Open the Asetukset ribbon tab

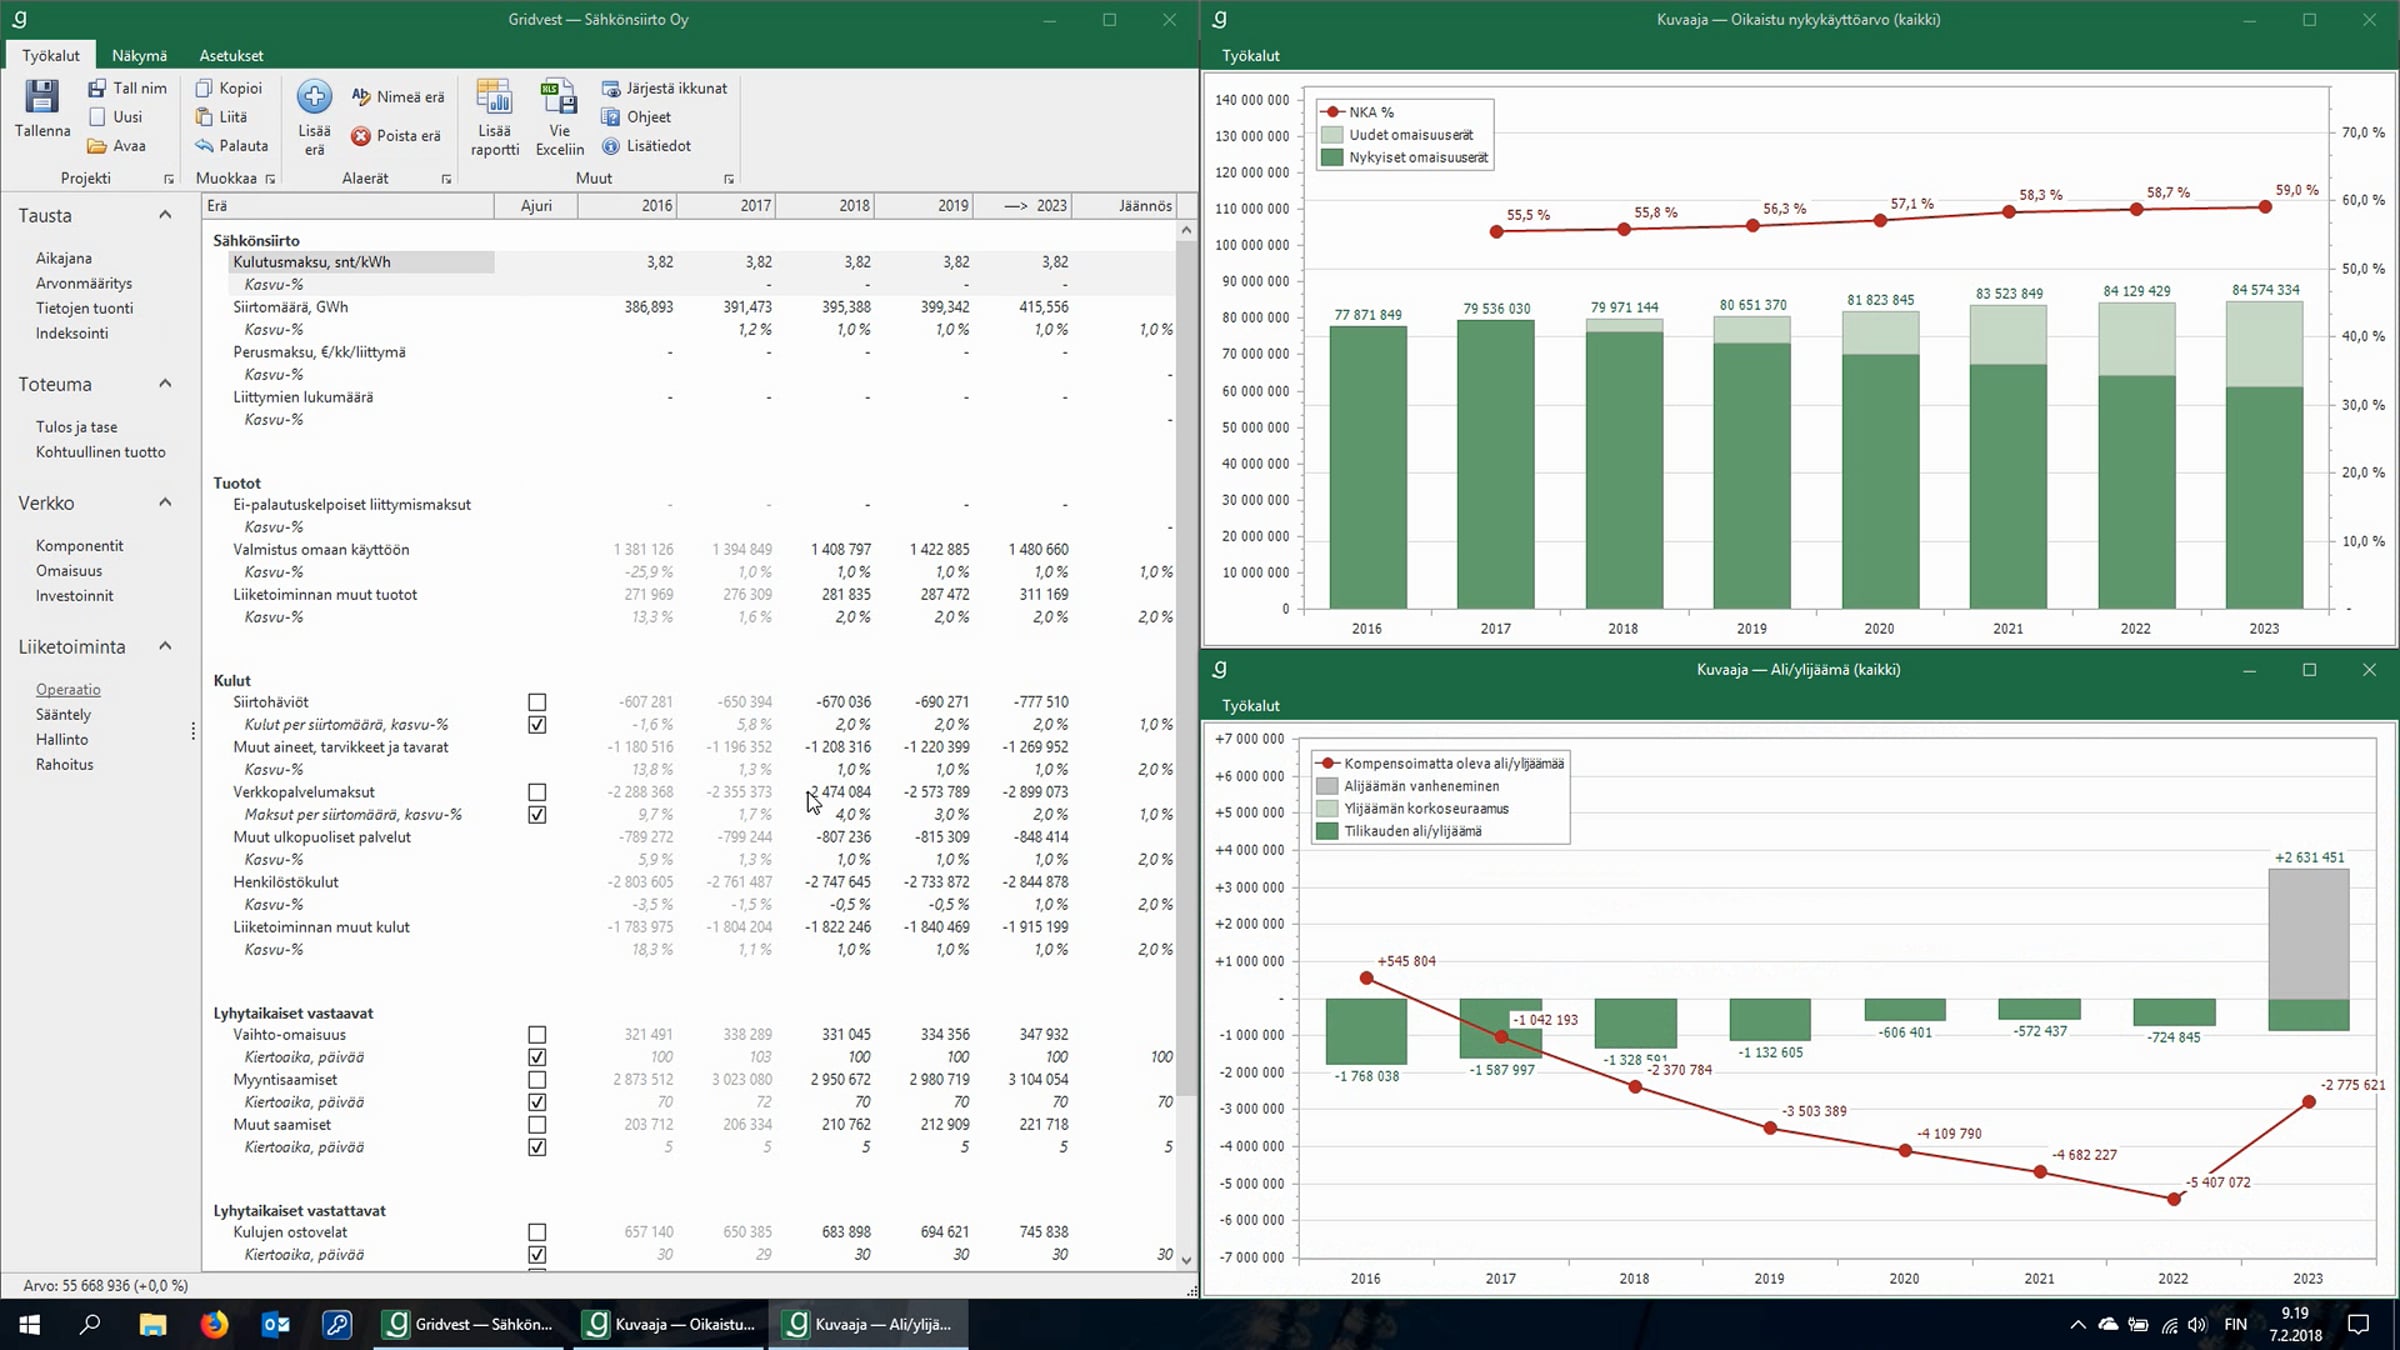coord(231,56)
